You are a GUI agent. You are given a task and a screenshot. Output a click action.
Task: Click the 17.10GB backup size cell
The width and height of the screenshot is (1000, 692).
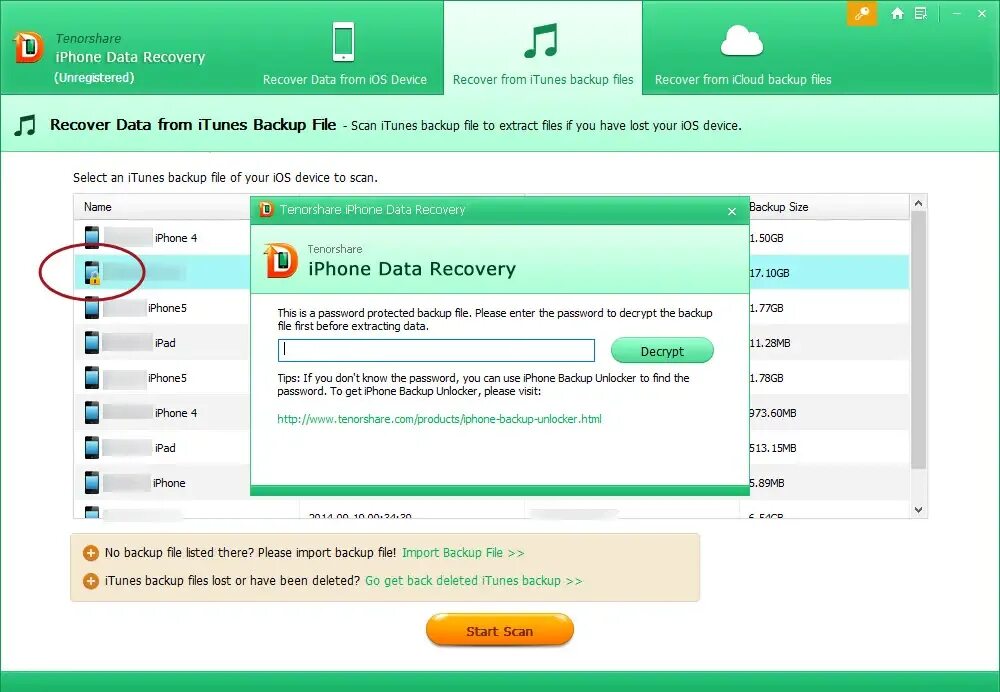coord(769,273)
